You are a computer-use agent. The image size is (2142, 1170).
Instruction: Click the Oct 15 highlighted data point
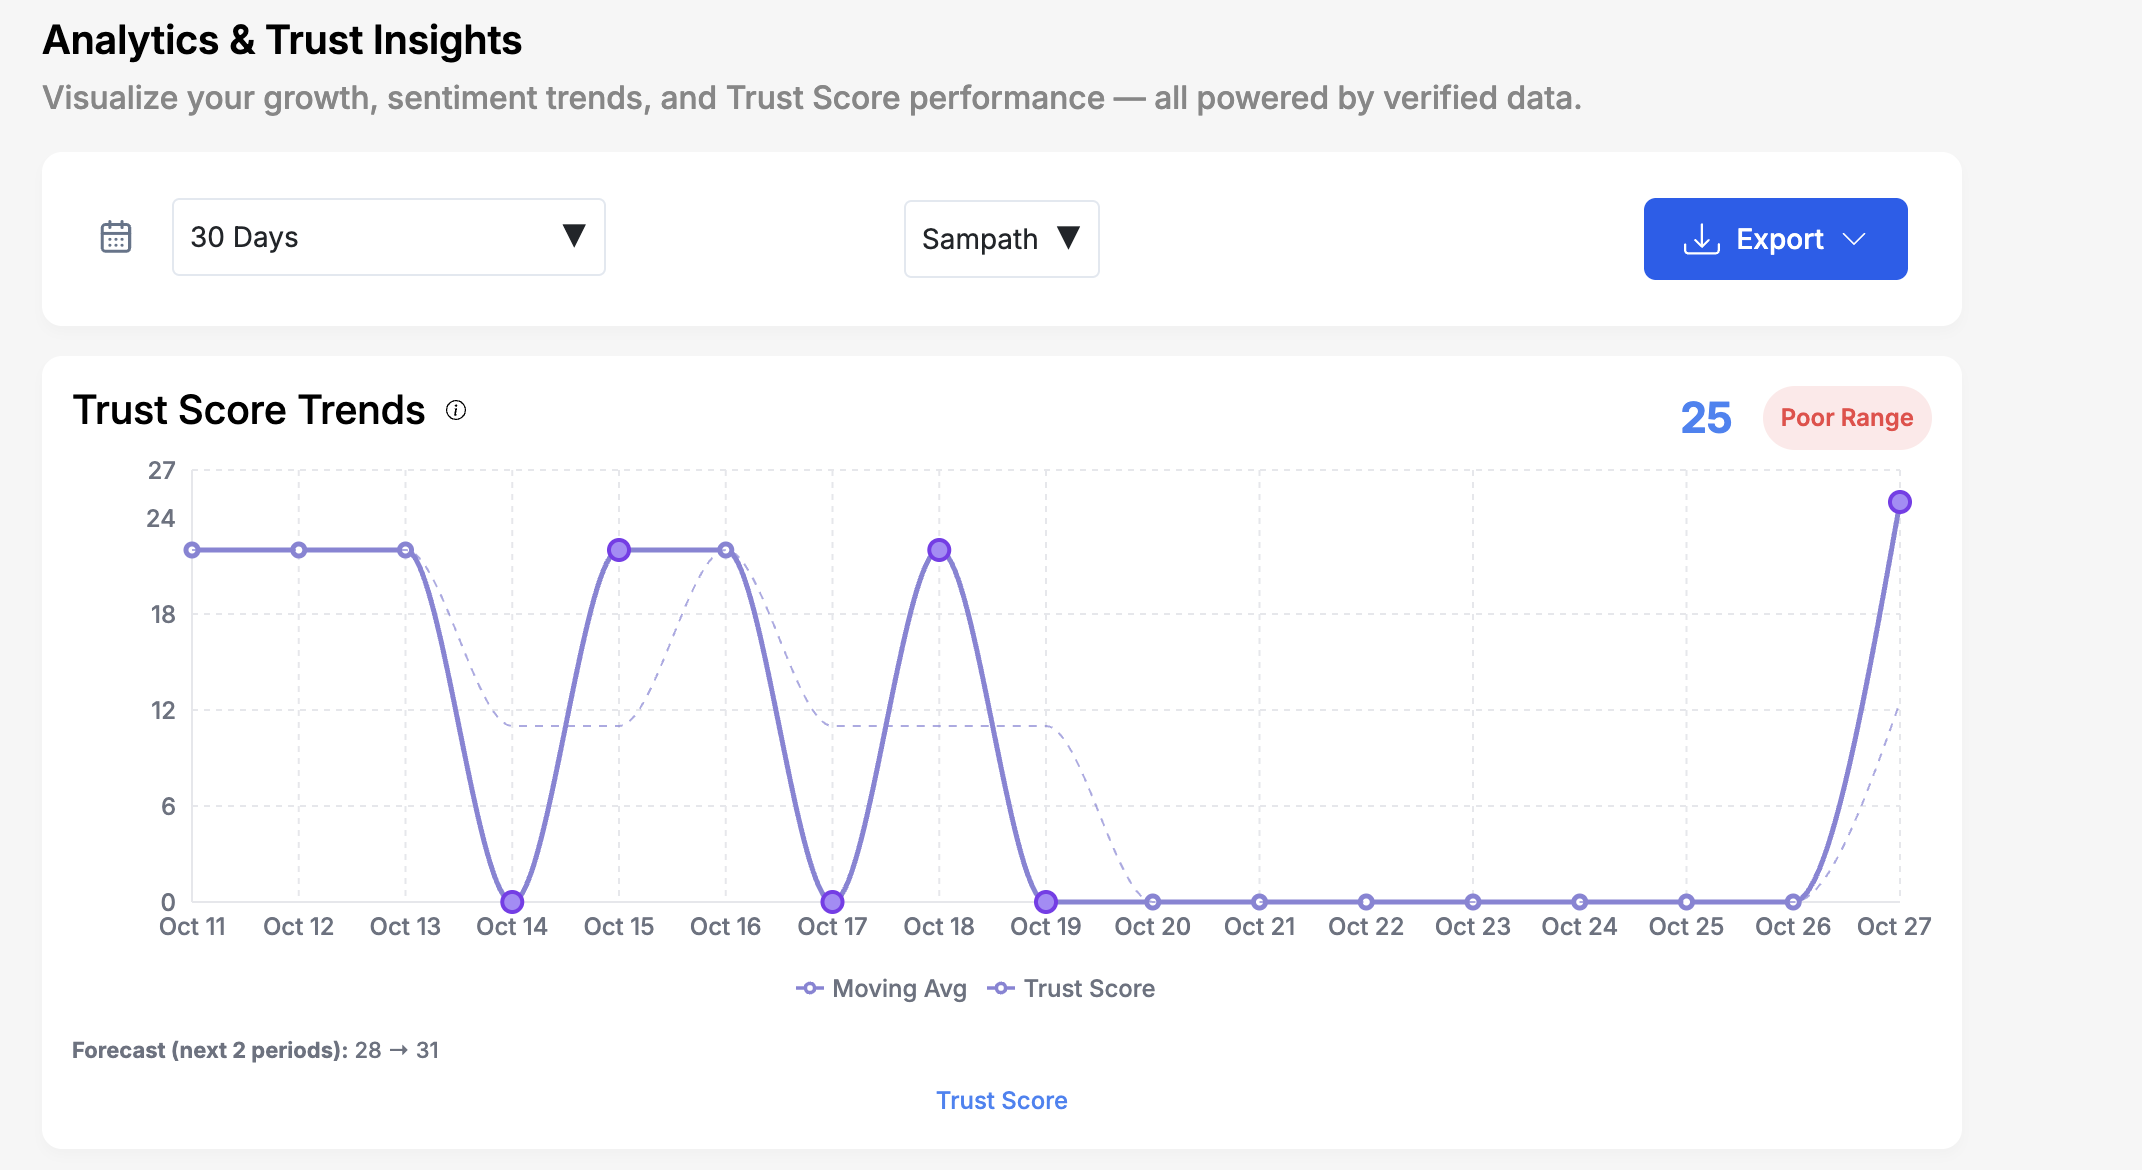point(618,549)
